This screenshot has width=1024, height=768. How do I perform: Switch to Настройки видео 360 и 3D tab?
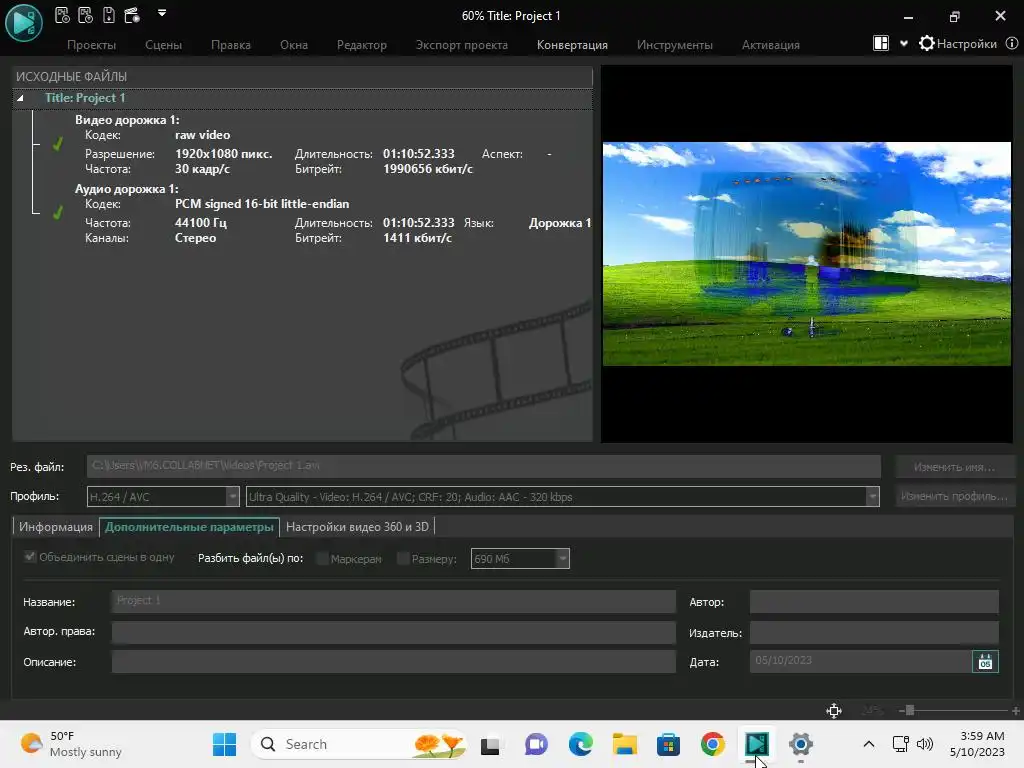(357, 527)
